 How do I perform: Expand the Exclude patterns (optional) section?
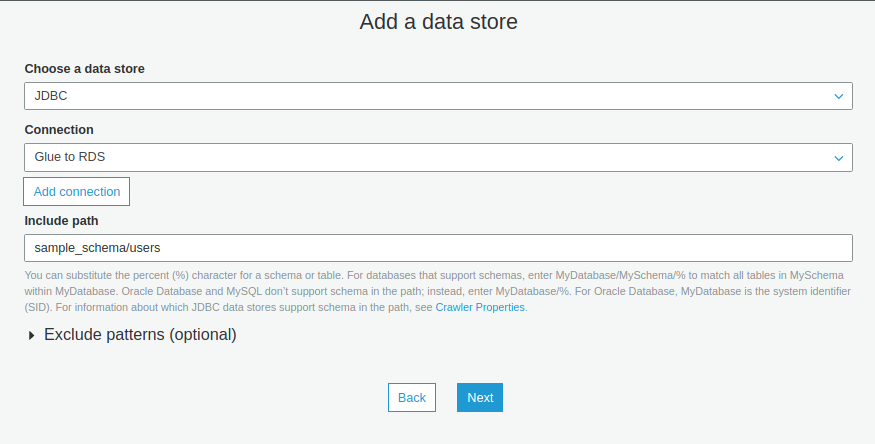pos(140,335)
